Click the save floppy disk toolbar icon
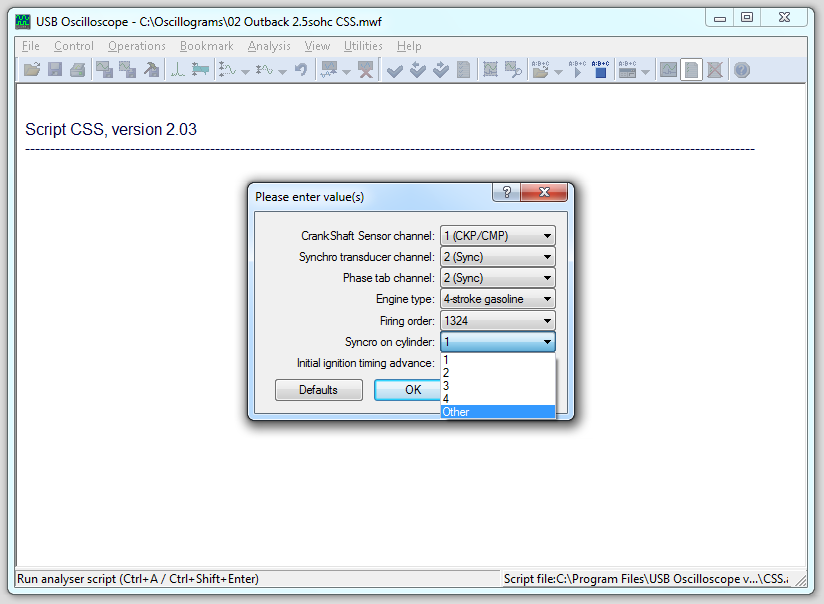The height and width of the screenshot is (604, 824). (55, 70)
